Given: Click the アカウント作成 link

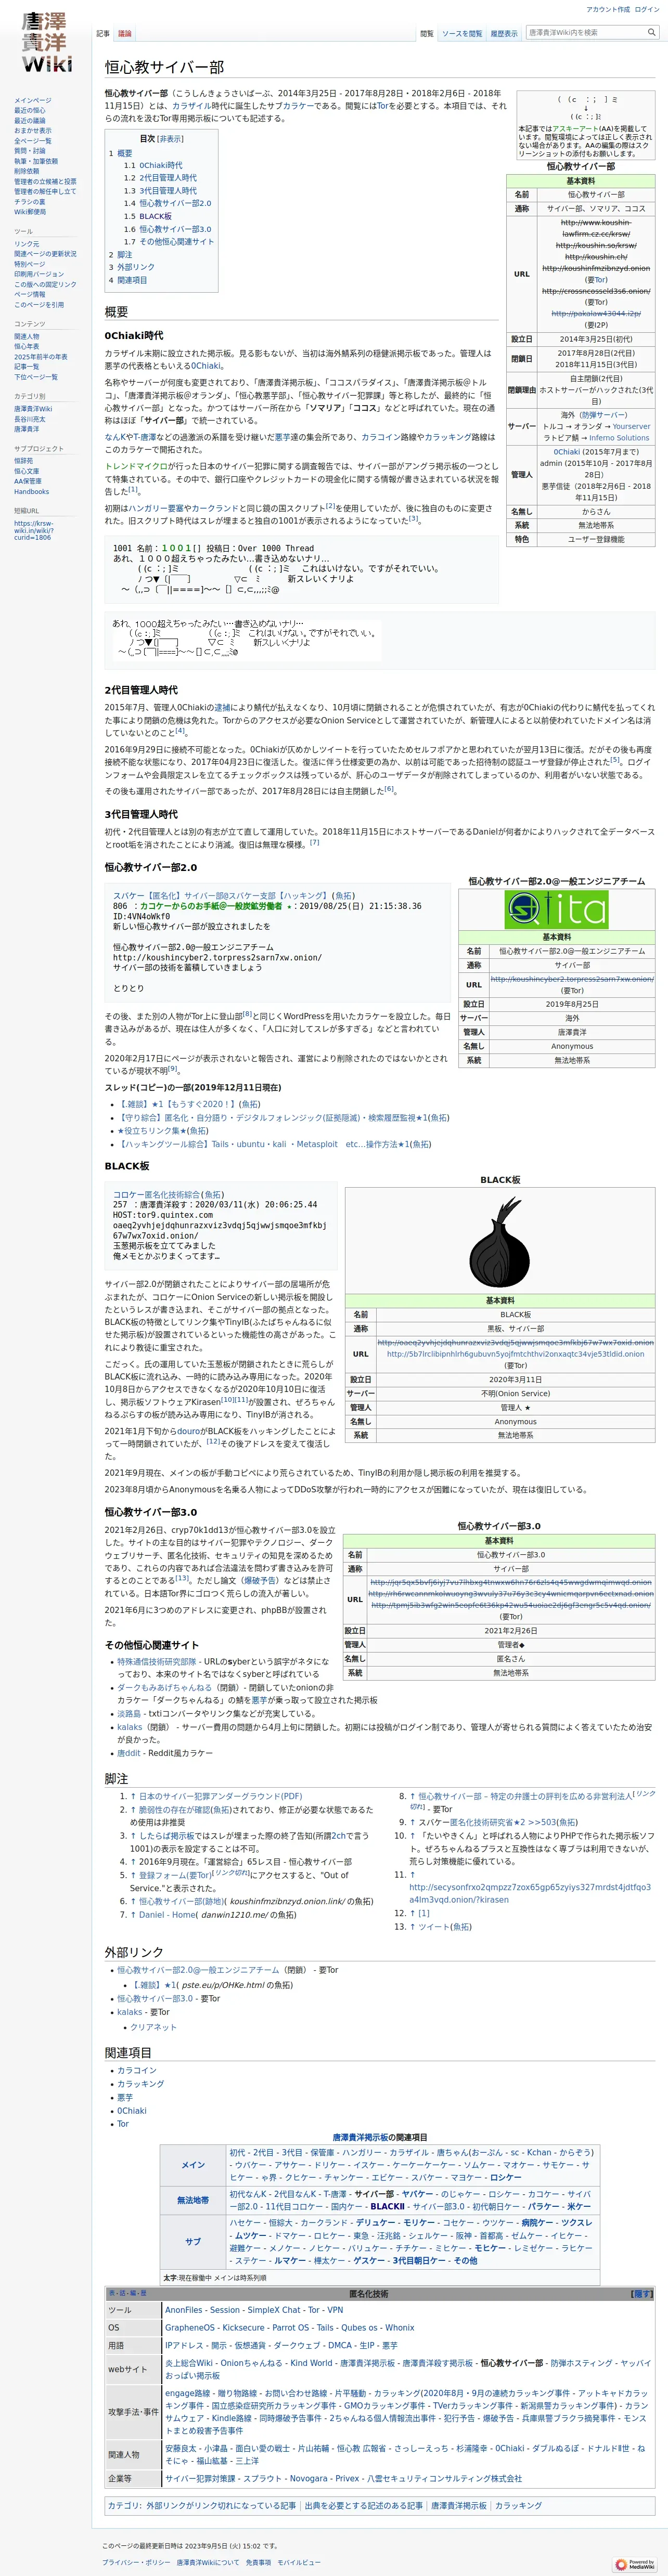Looking at the screenshot, I should (x=608, y=9).
